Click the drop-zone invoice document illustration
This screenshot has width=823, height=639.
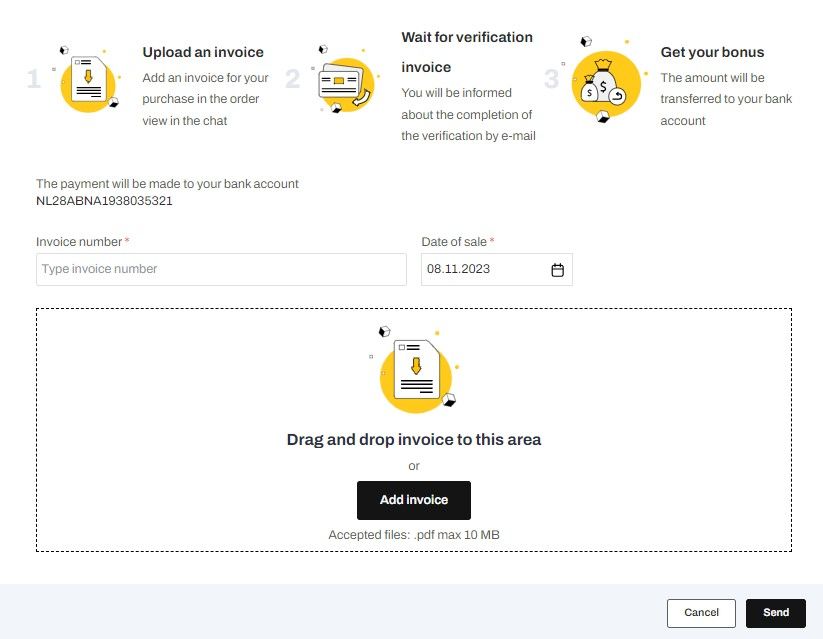(x=415, y=370)
